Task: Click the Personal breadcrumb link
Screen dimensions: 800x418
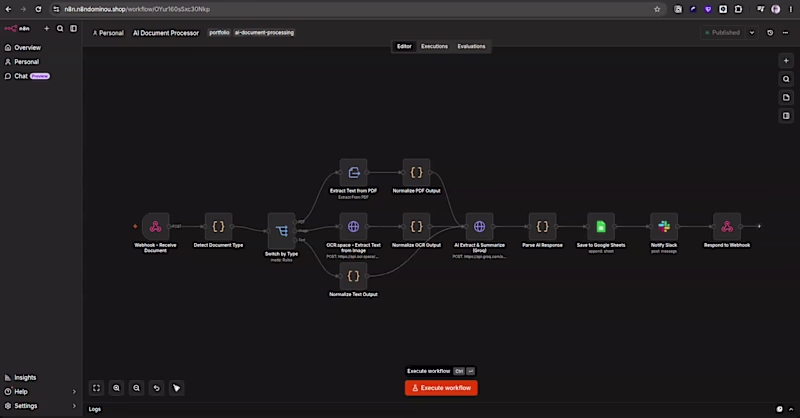Action: tap(108, 33)
